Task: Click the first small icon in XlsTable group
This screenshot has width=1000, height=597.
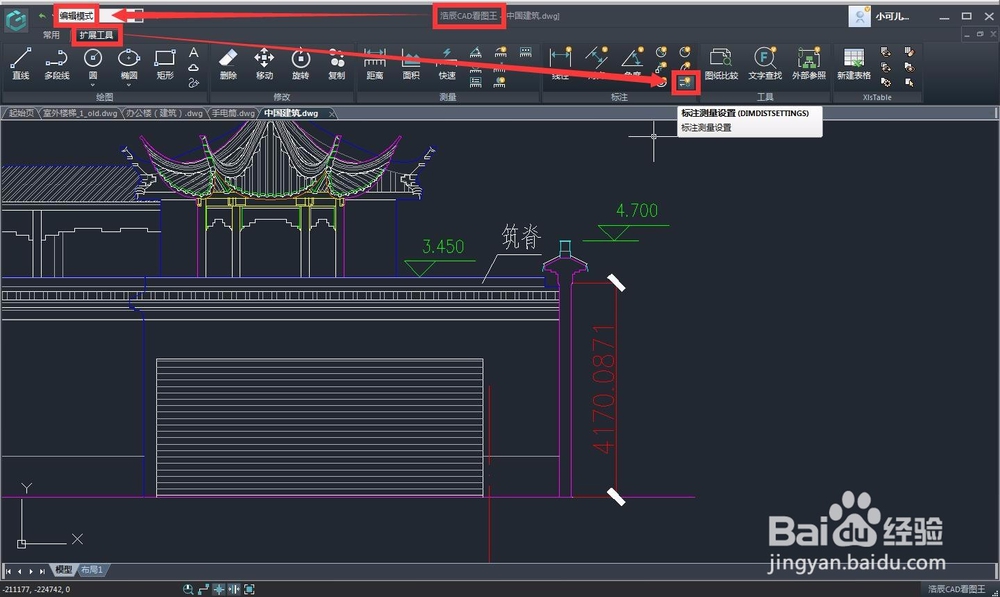Action: point(886,52)
